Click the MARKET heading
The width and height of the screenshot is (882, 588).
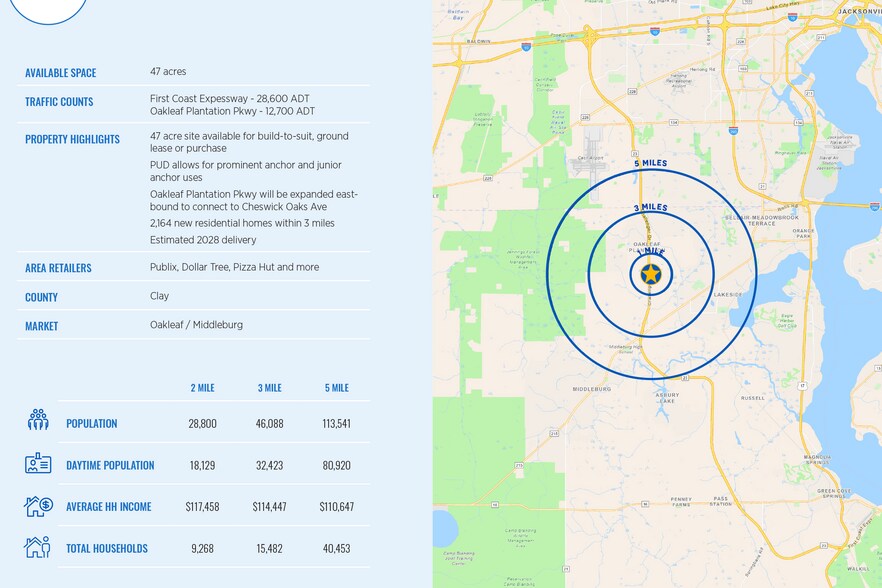pos(42,326)
